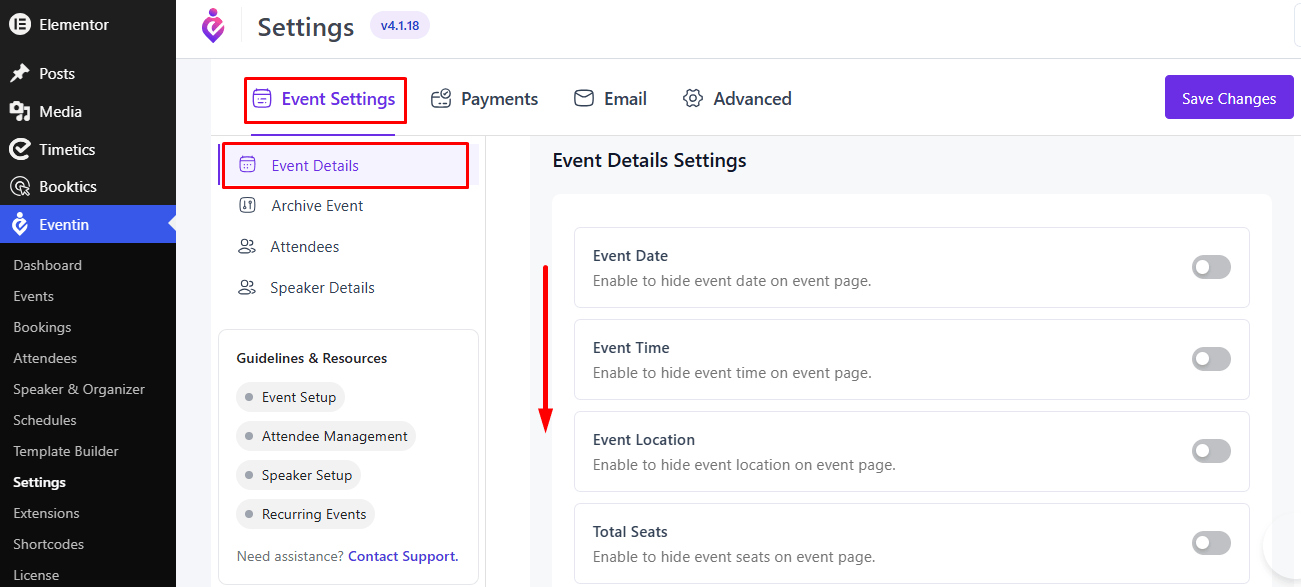Open Speaker Details settings section
1301x587 pixels.
click(348, 287)
